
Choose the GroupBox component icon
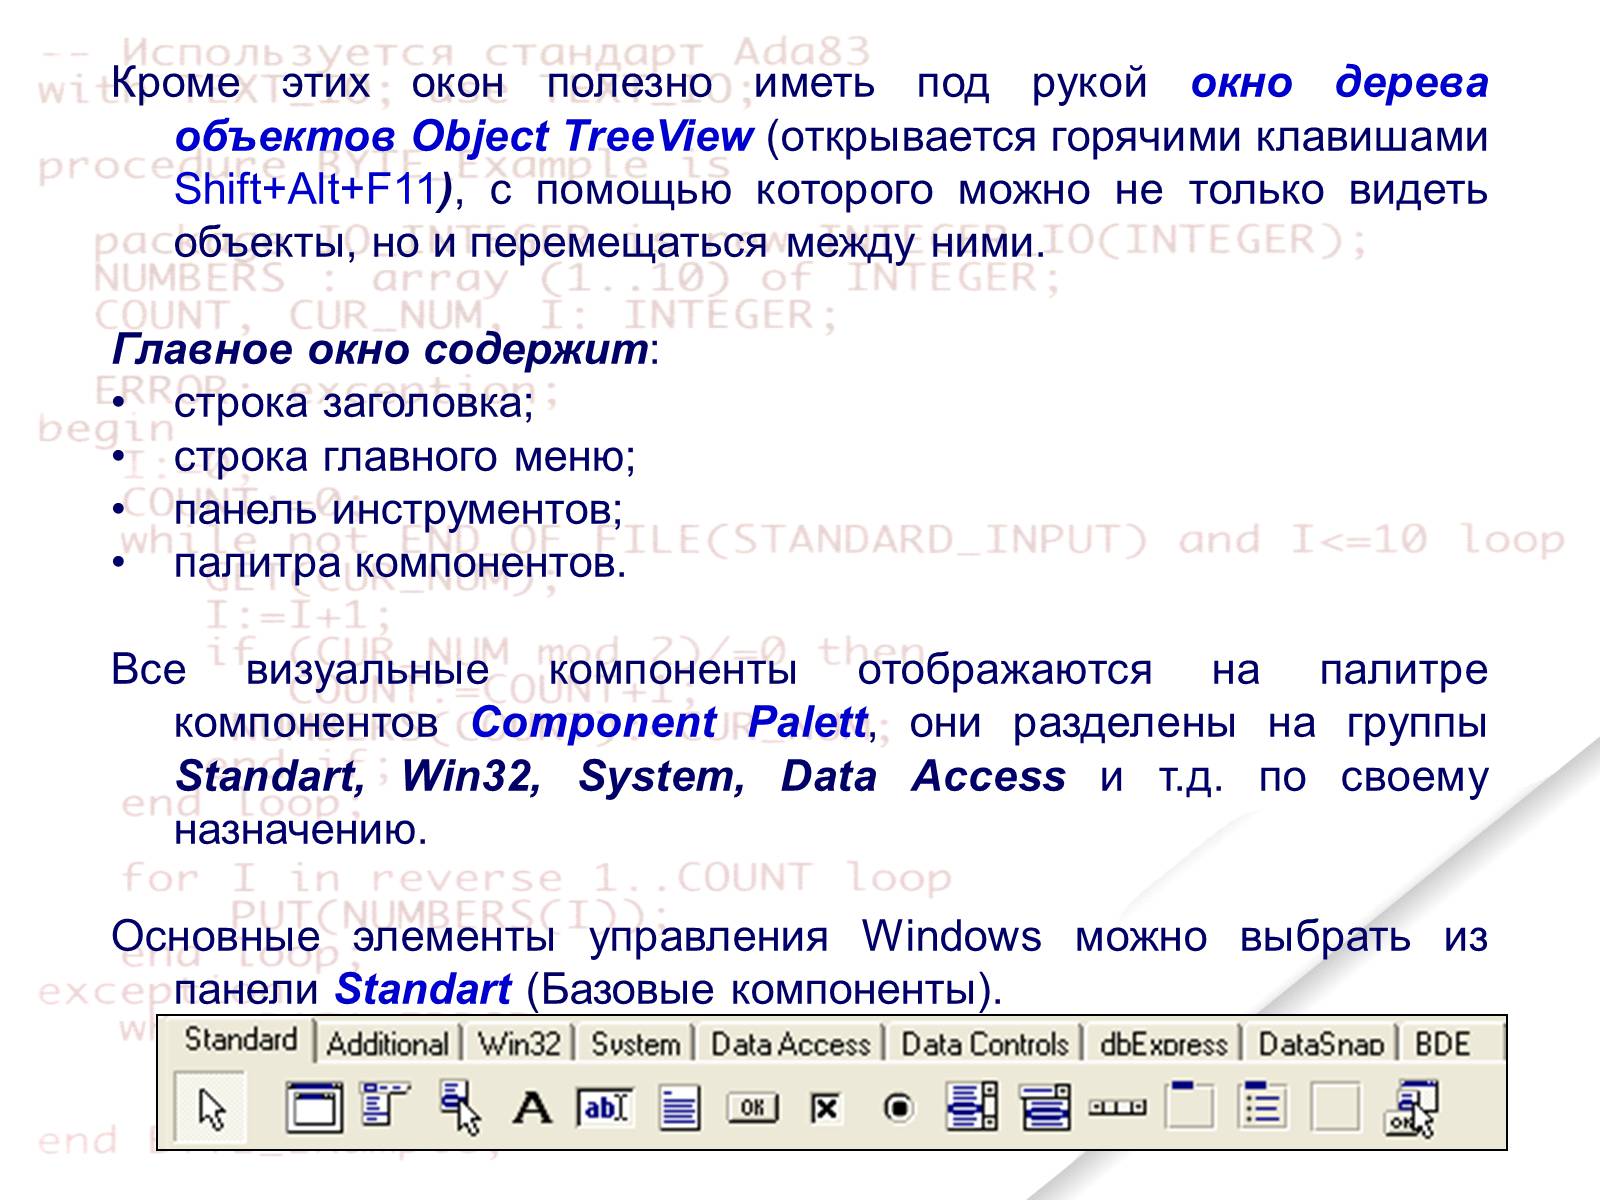(1190, 1105)
